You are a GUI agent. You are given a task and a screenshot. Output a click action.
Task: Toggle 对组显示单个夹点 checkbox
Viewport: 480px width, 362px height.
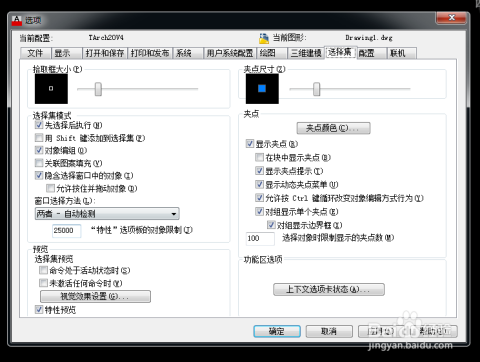point(259,211)
